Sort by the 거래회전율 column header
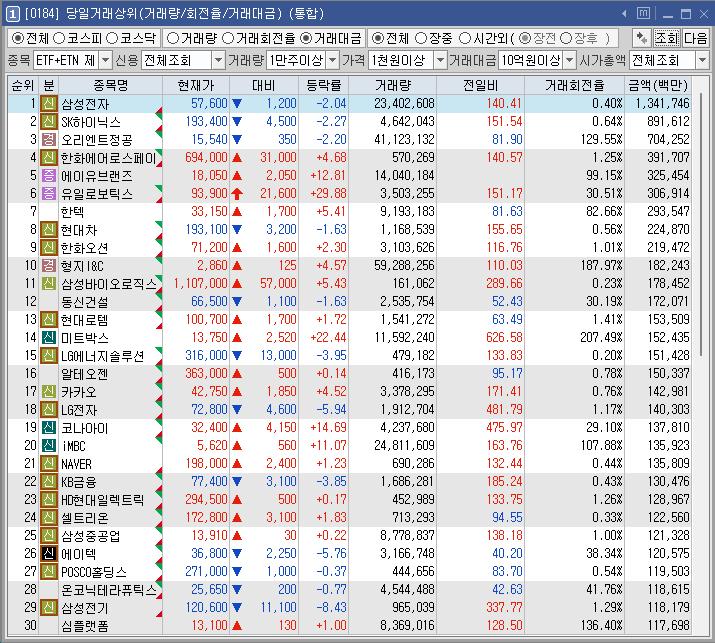The width and height of the screenshot is (715, 643). pos(575,86)
